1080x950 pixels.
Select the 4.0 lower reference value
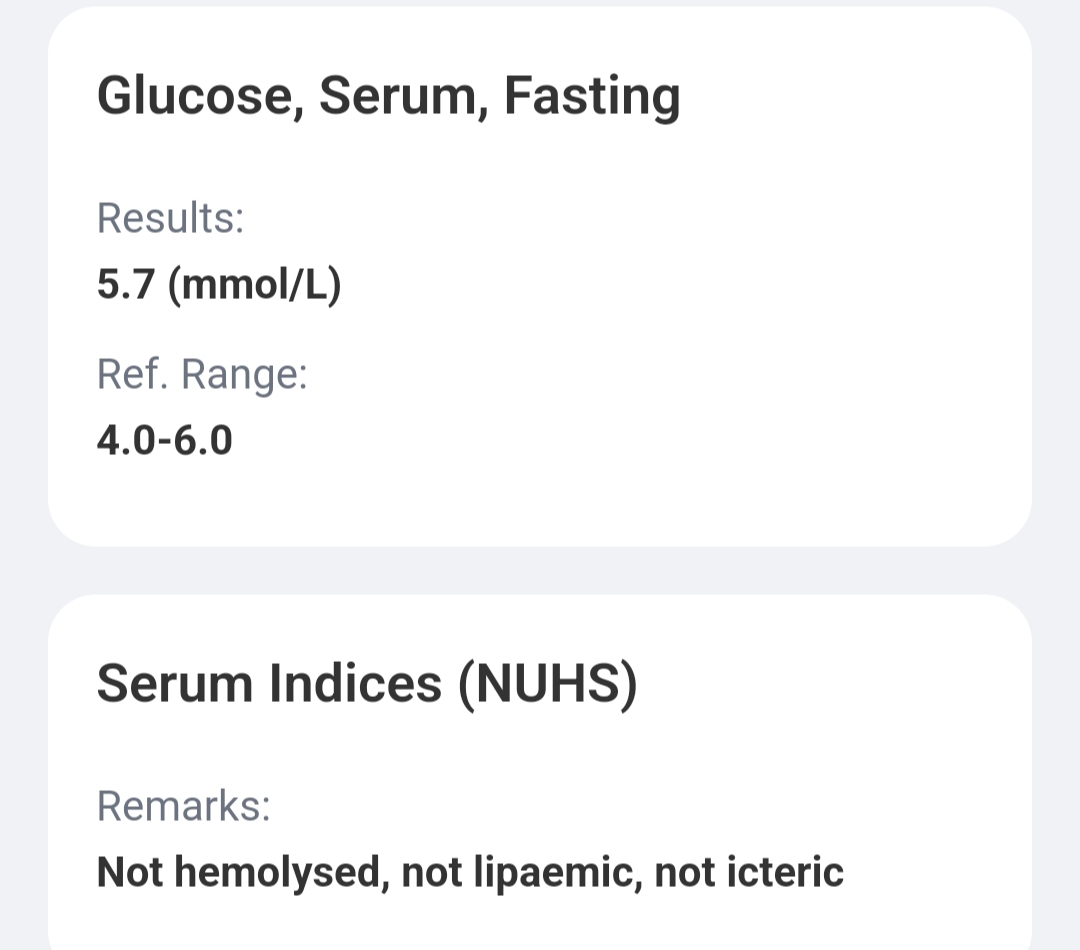click(127, 440)
